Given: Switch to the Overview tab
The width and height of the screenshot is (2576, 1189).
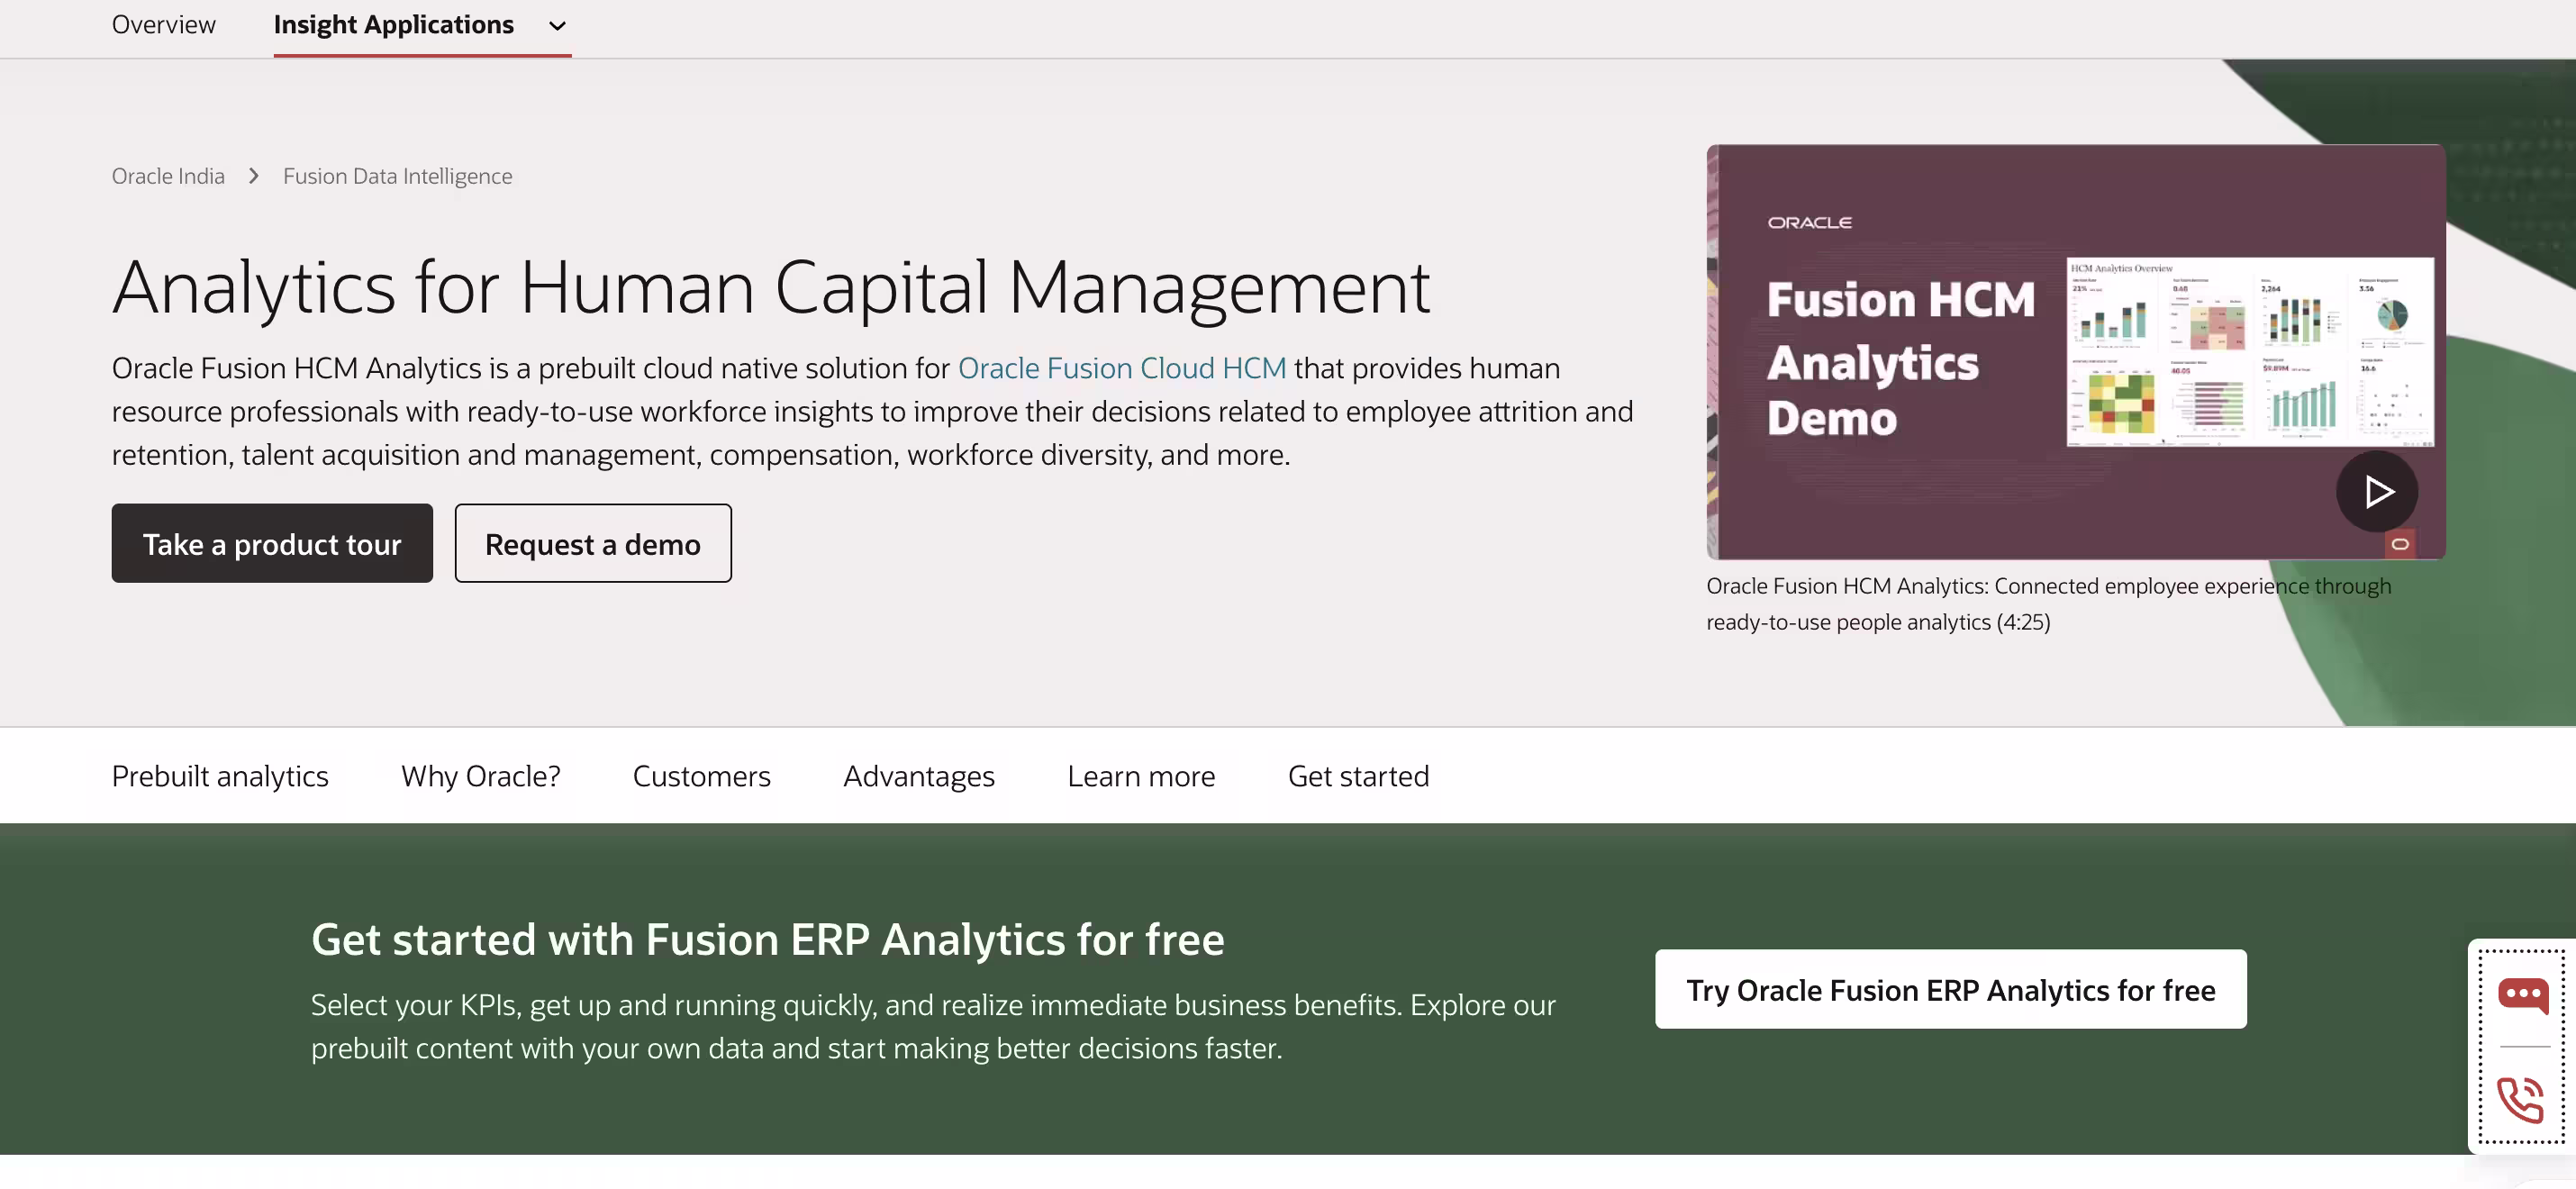Looking at the screenshot, I should pyautogui.click(x=164, y=25).
